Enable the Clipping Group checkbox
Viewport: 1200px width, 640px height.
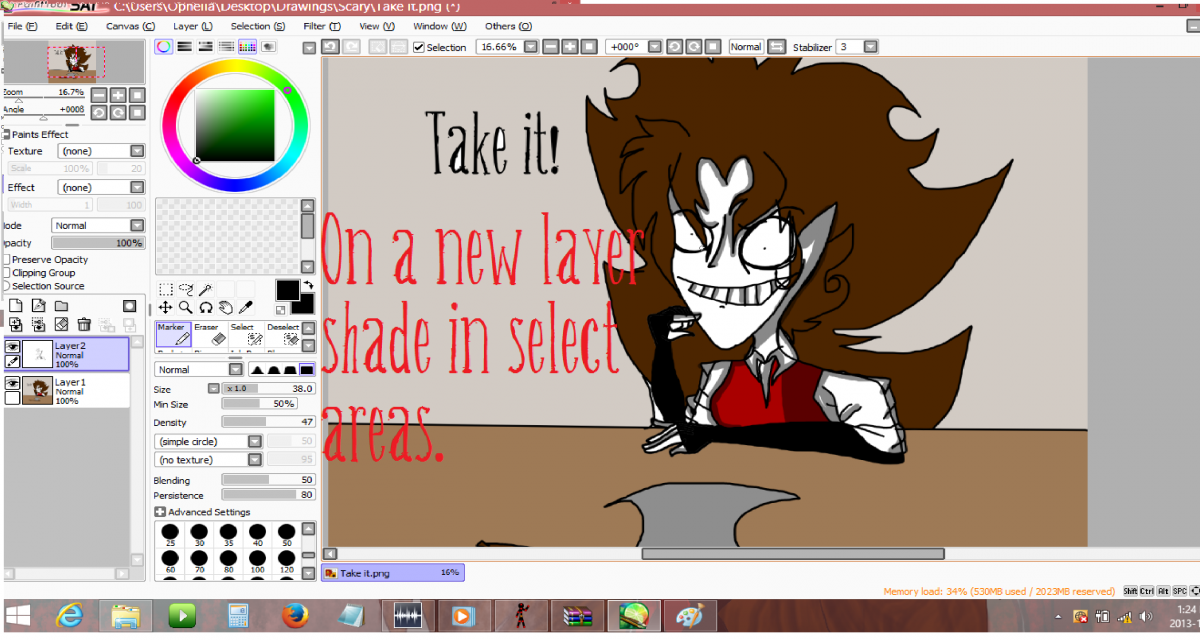tap(6, 273)
